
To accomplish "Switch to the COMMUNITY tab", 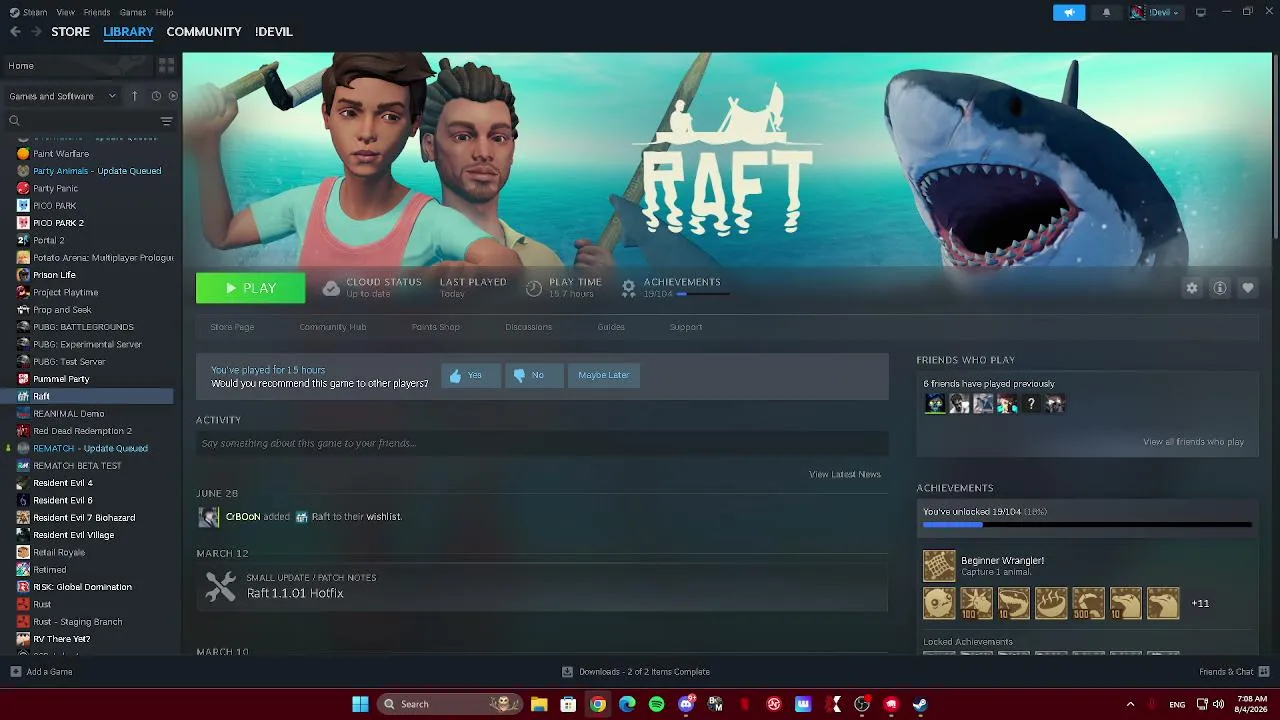I will 204,32.
